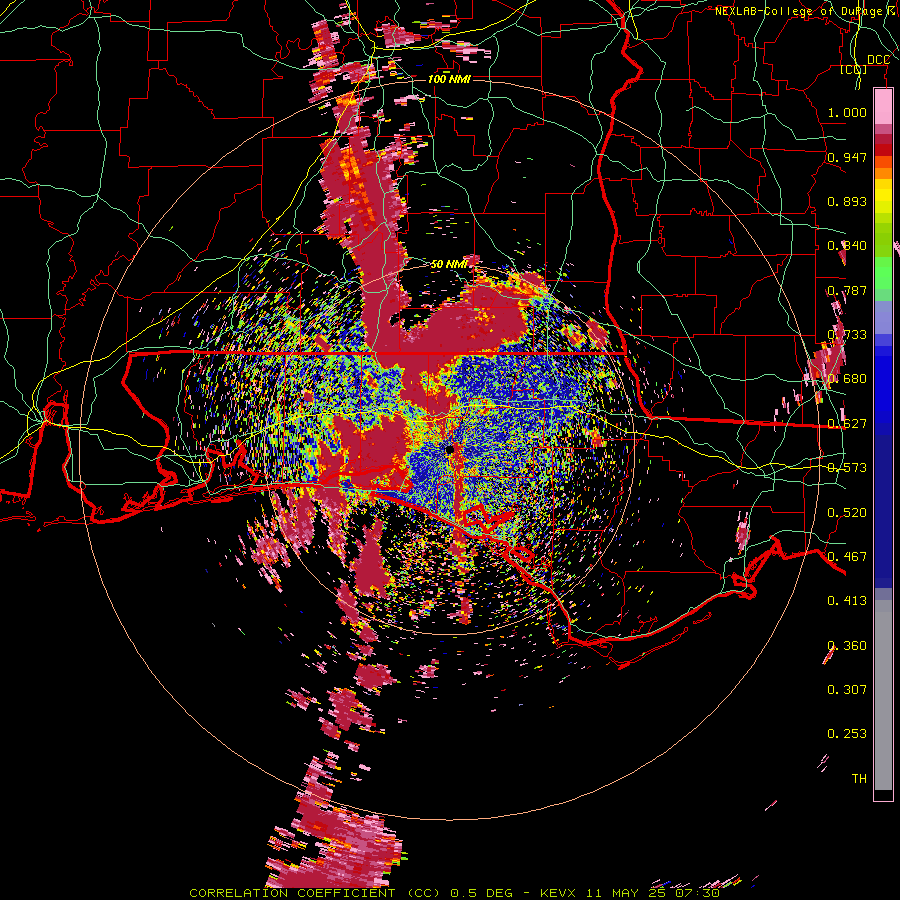Click the 0.947 scale value
The height and width of the screenshot is (900, 900).
(847, 157)
